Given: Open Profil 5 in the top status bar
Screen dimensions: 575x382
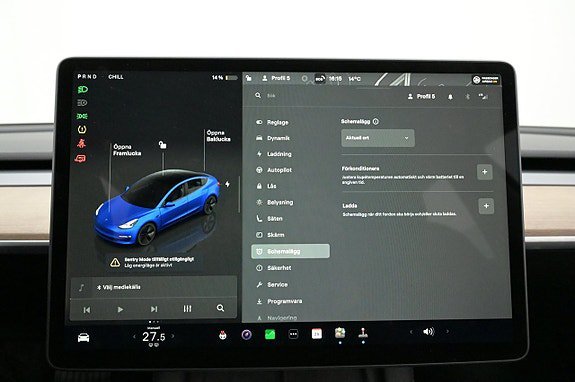Looking at the screenshot, I should tap(276, 78).
